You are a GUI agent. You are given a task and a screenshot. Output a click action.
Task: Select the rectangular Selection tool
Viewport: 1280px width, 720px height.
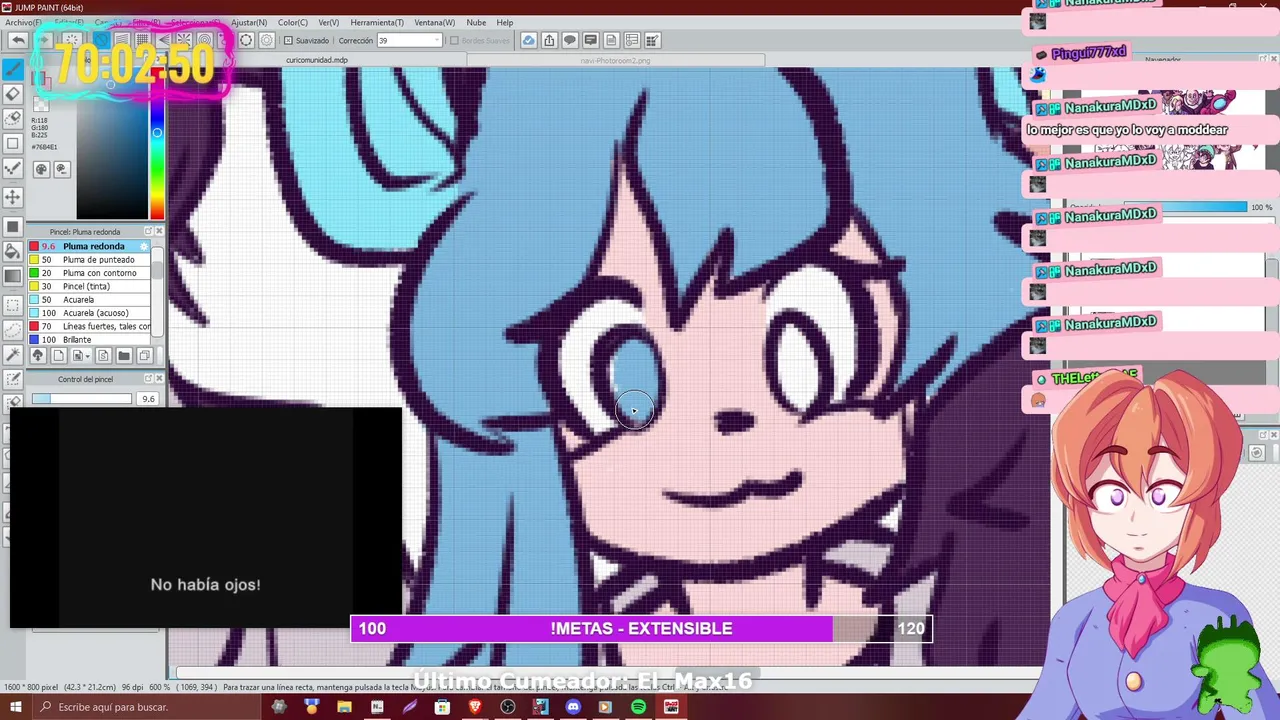click(x=13, y=305)
